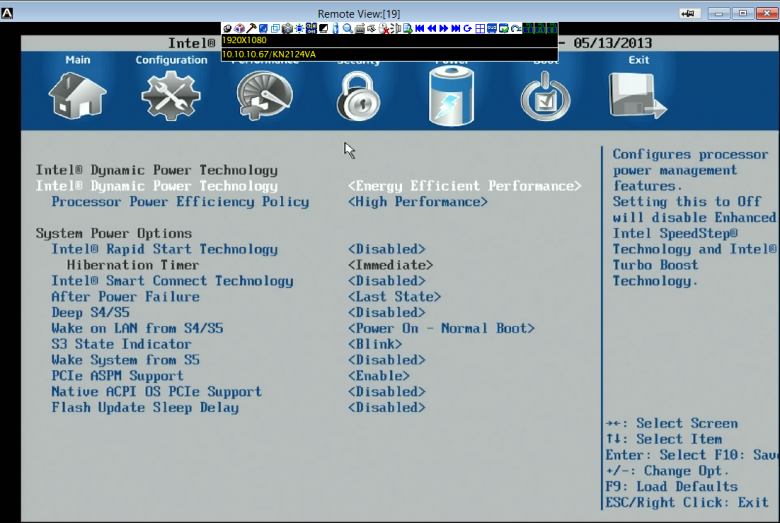
Task: Toggle the Scroll Lock green lock indicator
Action: pos(552,28)
